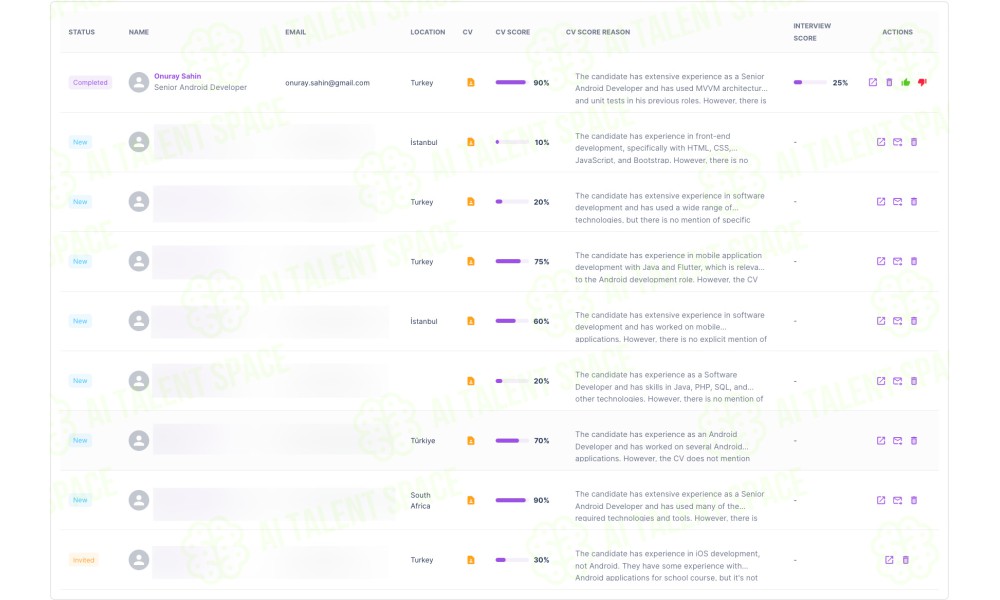Open details for the 10% score candidate

(x=881, y=142)
